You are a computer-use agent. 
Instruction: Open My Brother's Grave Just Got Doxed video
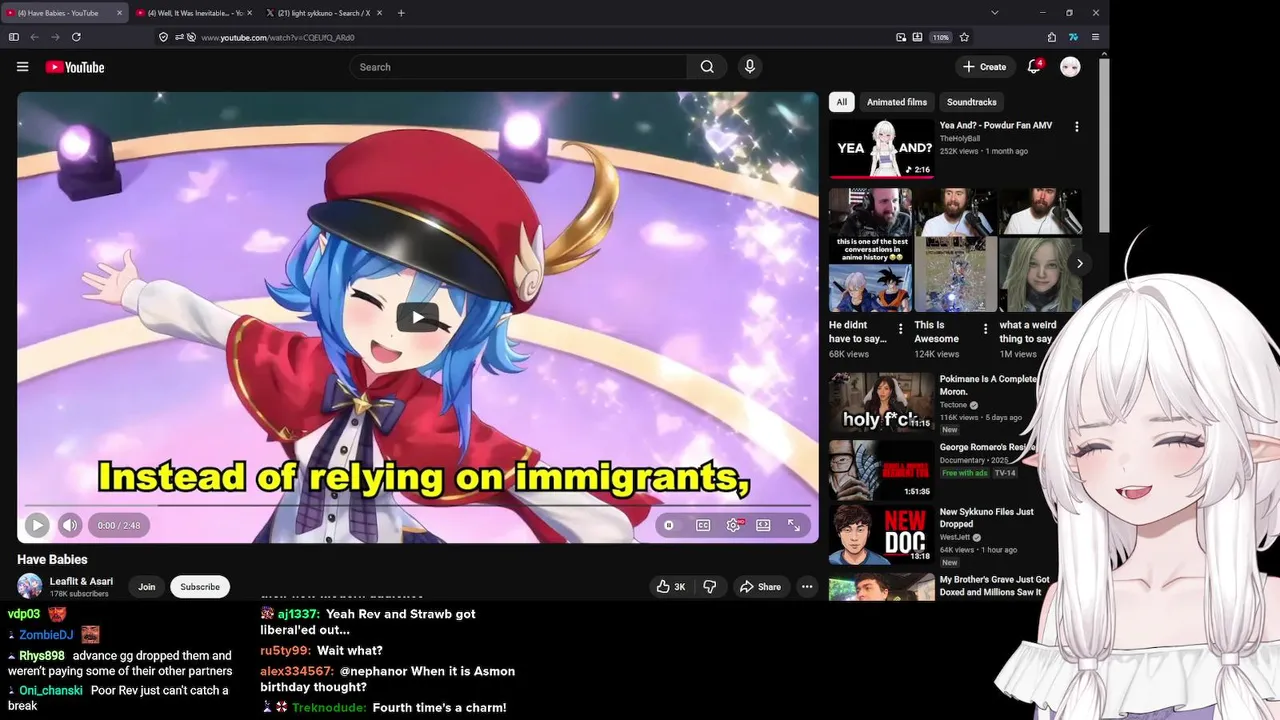pos(994,586)
